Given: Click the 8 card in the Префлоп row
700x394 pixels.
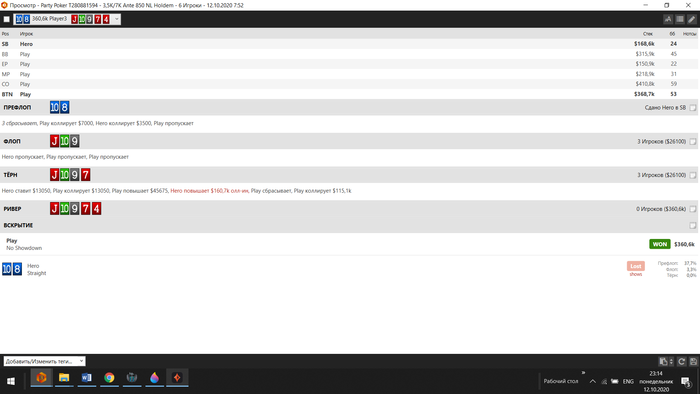Looking at the screenshot, I should [65, 107].
